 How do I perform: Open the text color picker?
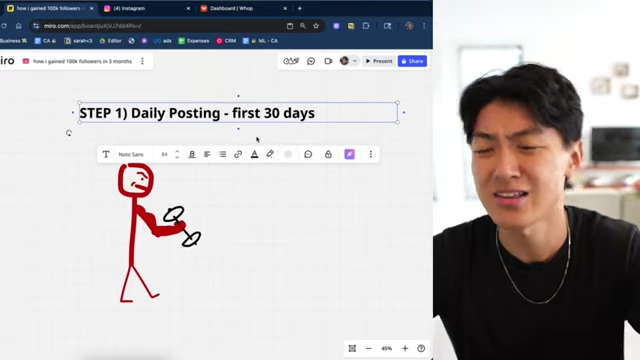[254, 154]
